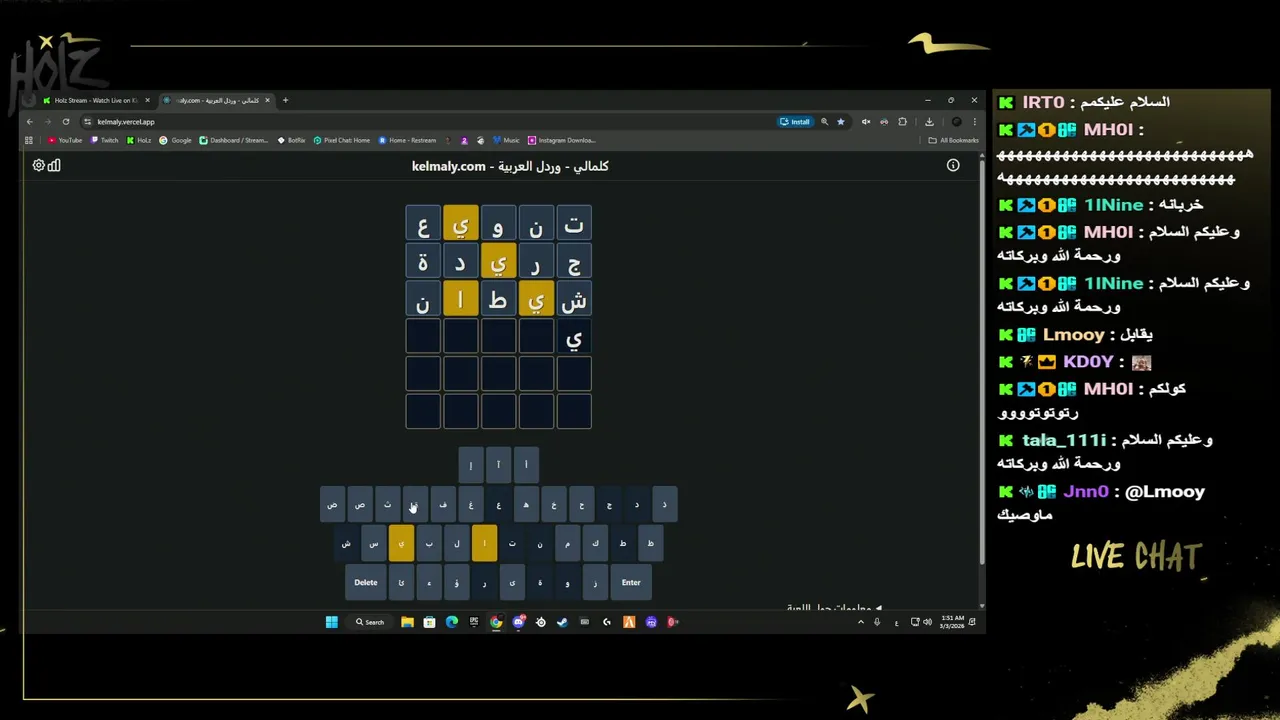The width and height of the screenshot is (1280, 720).
Task: Click the ي tile in fourth grid row
Action: click(x=574, y=337)
